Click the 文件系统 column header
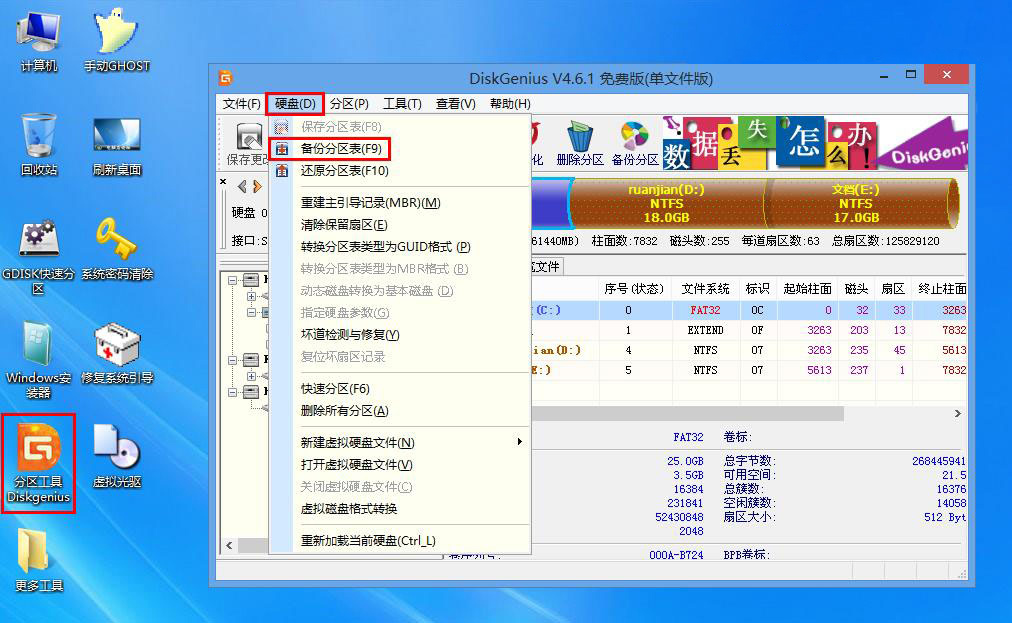The width and height of the screenshot is (1012, 623). point(705,289)
